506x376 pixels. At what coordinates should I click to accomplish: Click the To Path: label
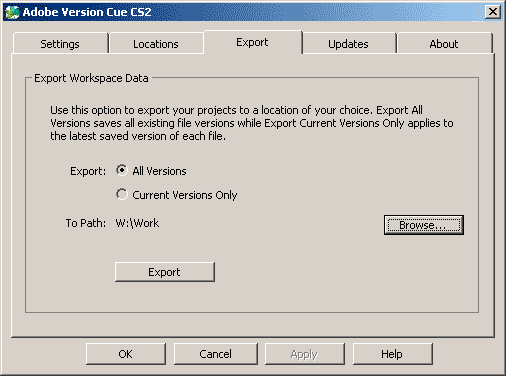(x=86, y=223)
